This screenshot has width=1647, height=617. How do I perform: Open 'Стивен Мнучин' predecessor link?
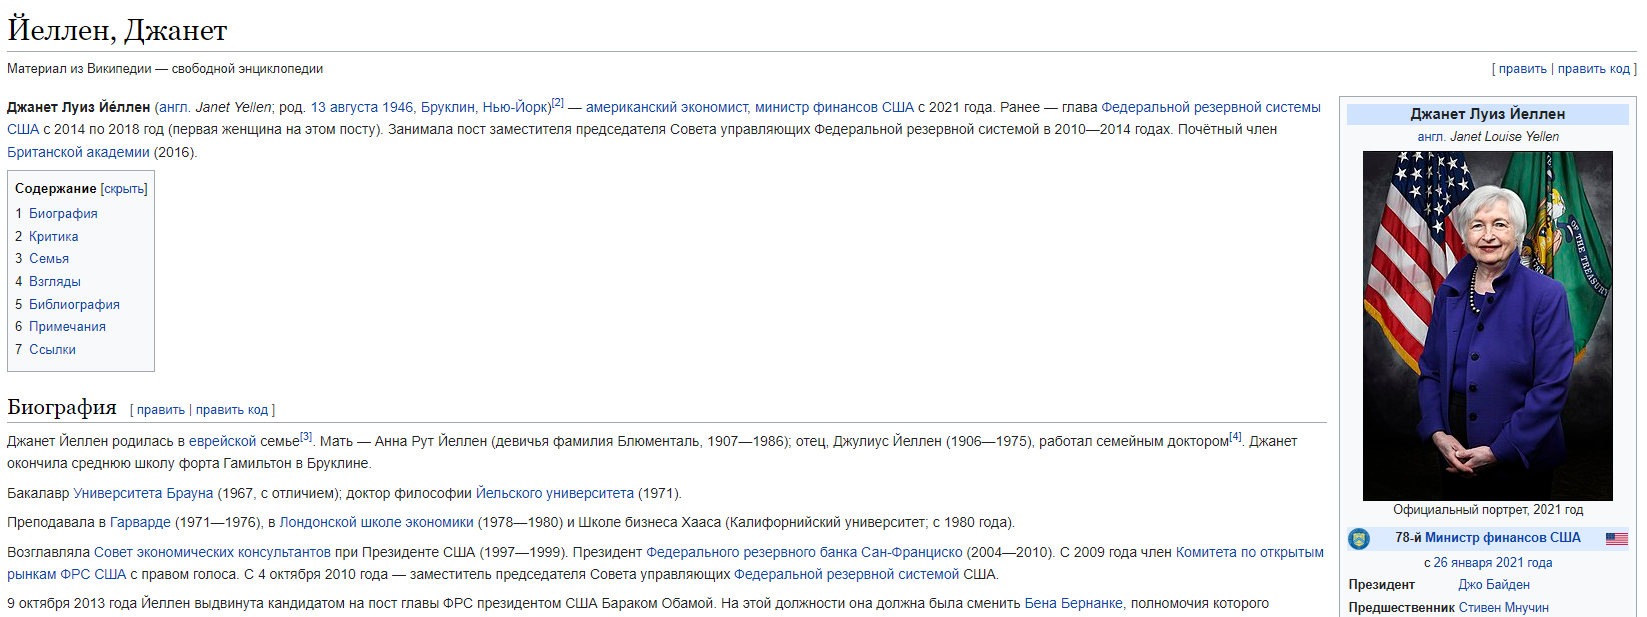pos(1503,608)
